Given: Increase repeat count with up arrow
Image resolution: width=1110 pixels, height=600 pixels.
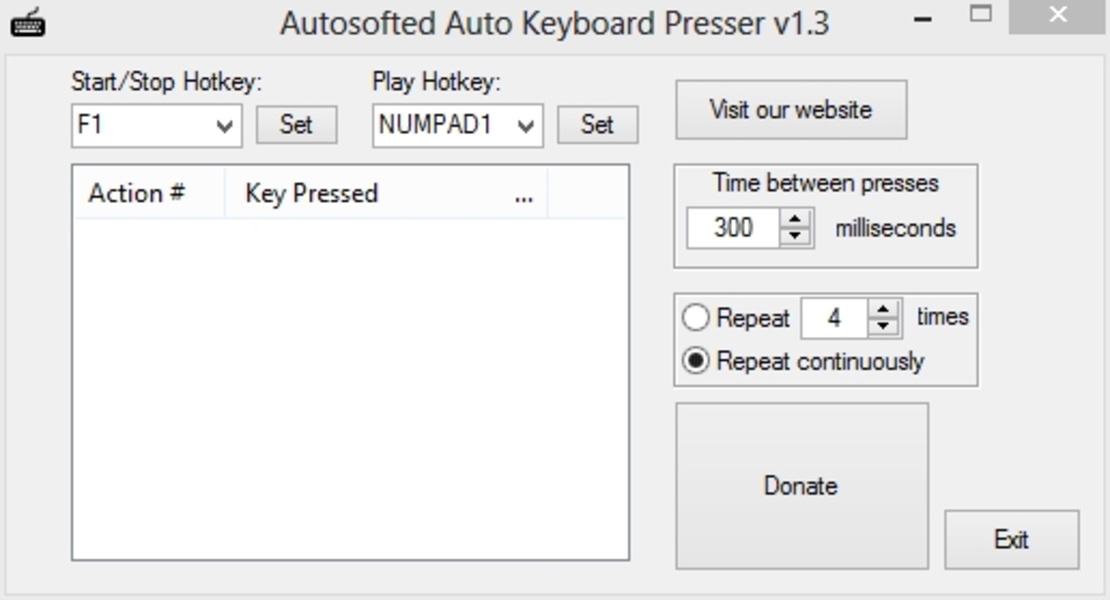Looking at the screenshot, I should (884, 310).
